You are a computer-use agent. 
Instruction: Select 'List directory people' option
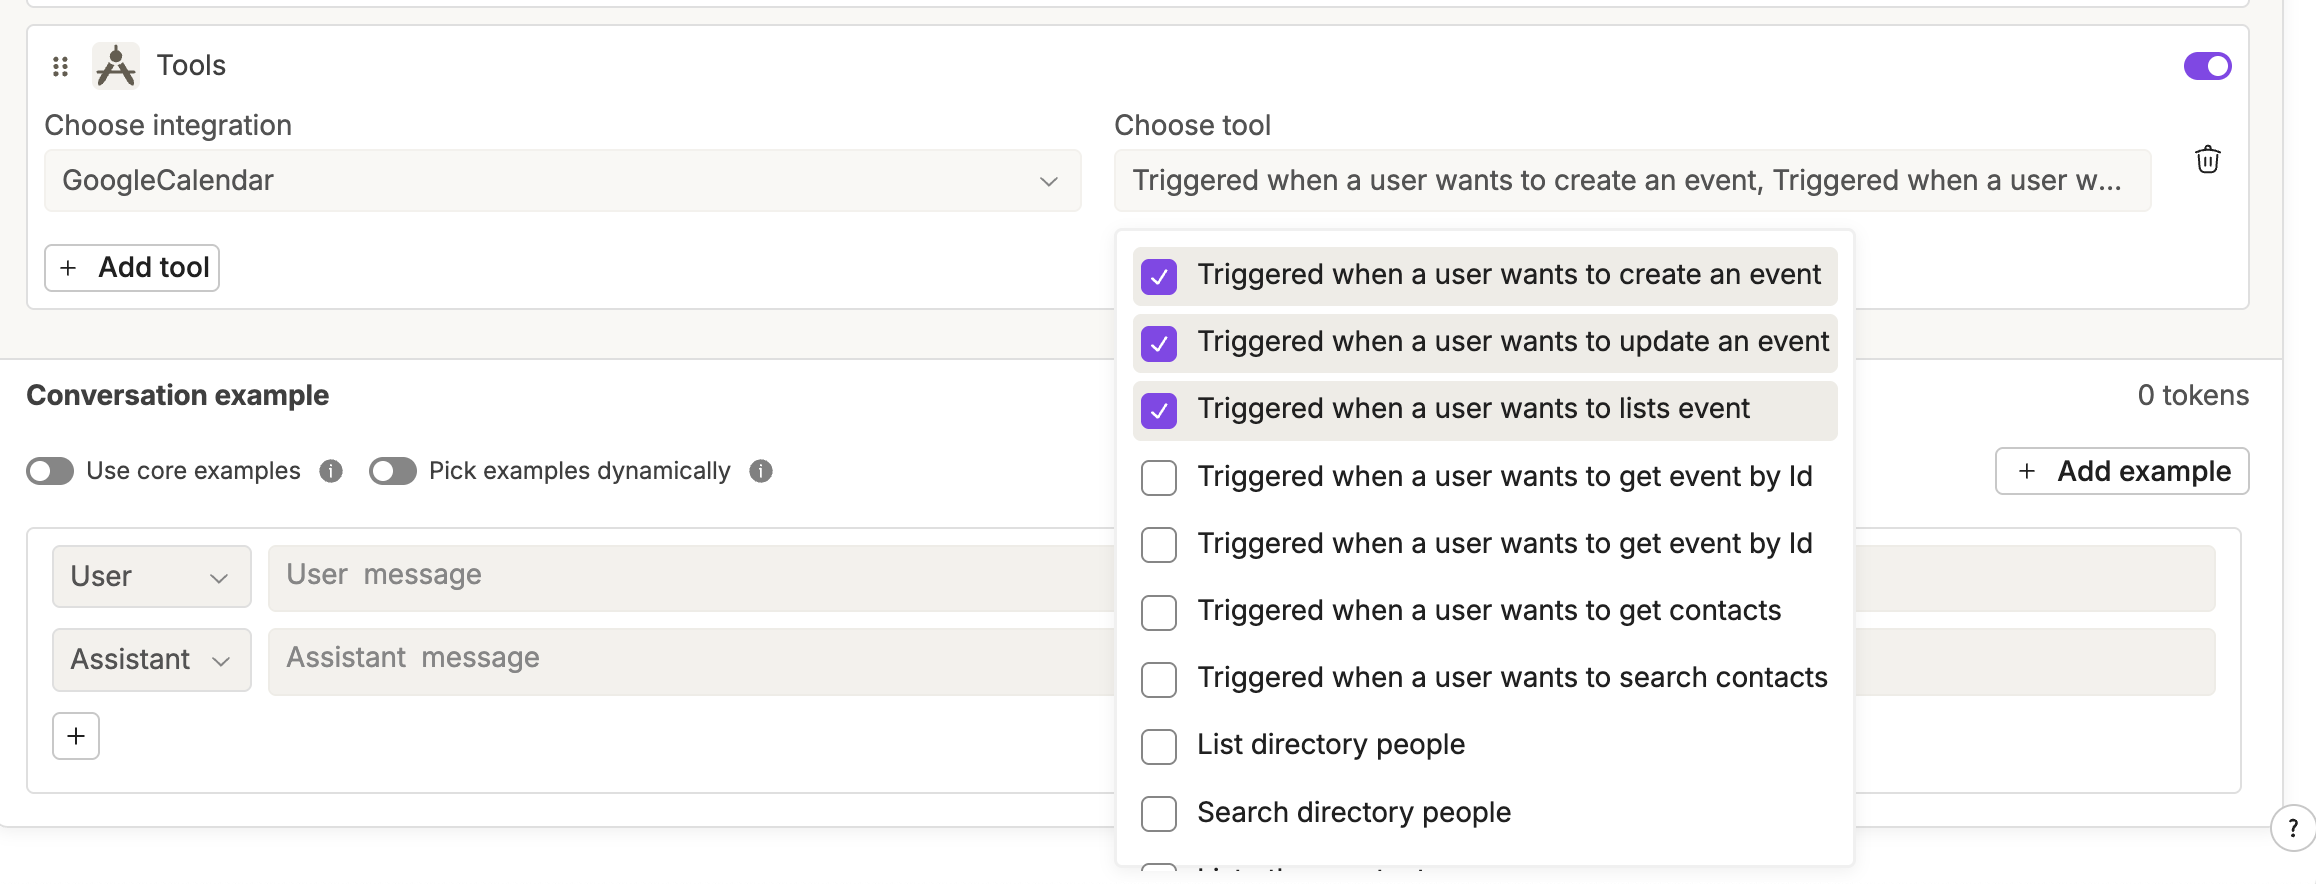point(1159,746)
